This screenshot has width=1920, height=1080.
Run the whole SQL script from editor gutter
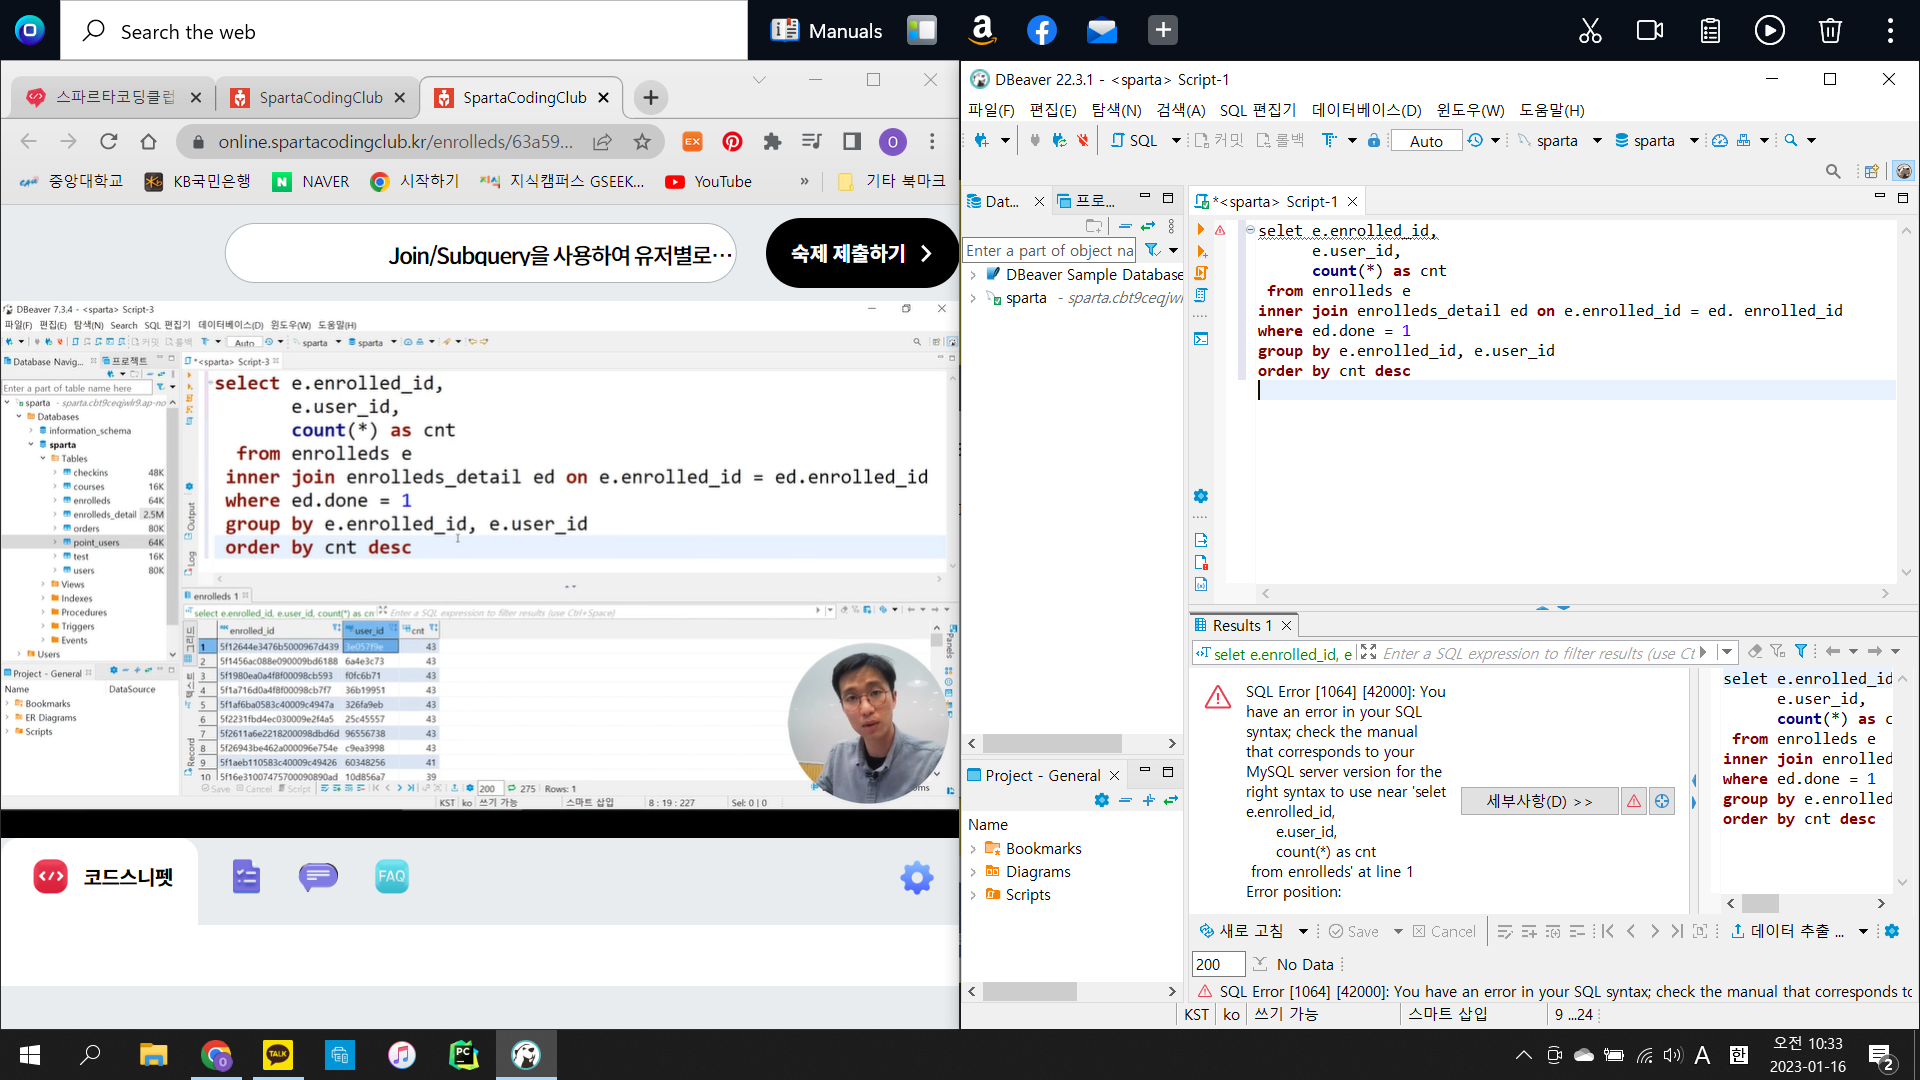[1201, 273]
